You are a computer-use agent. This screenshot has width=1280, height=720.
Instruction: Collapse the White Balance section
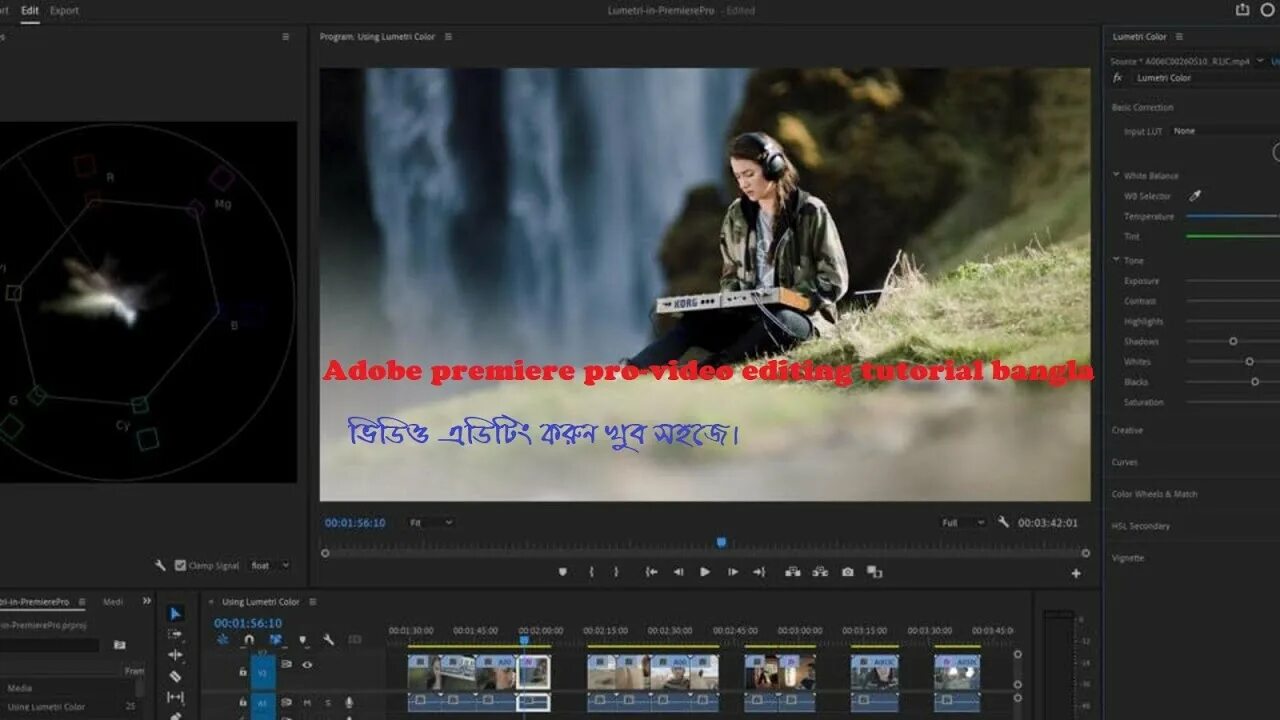point(1116,176)
